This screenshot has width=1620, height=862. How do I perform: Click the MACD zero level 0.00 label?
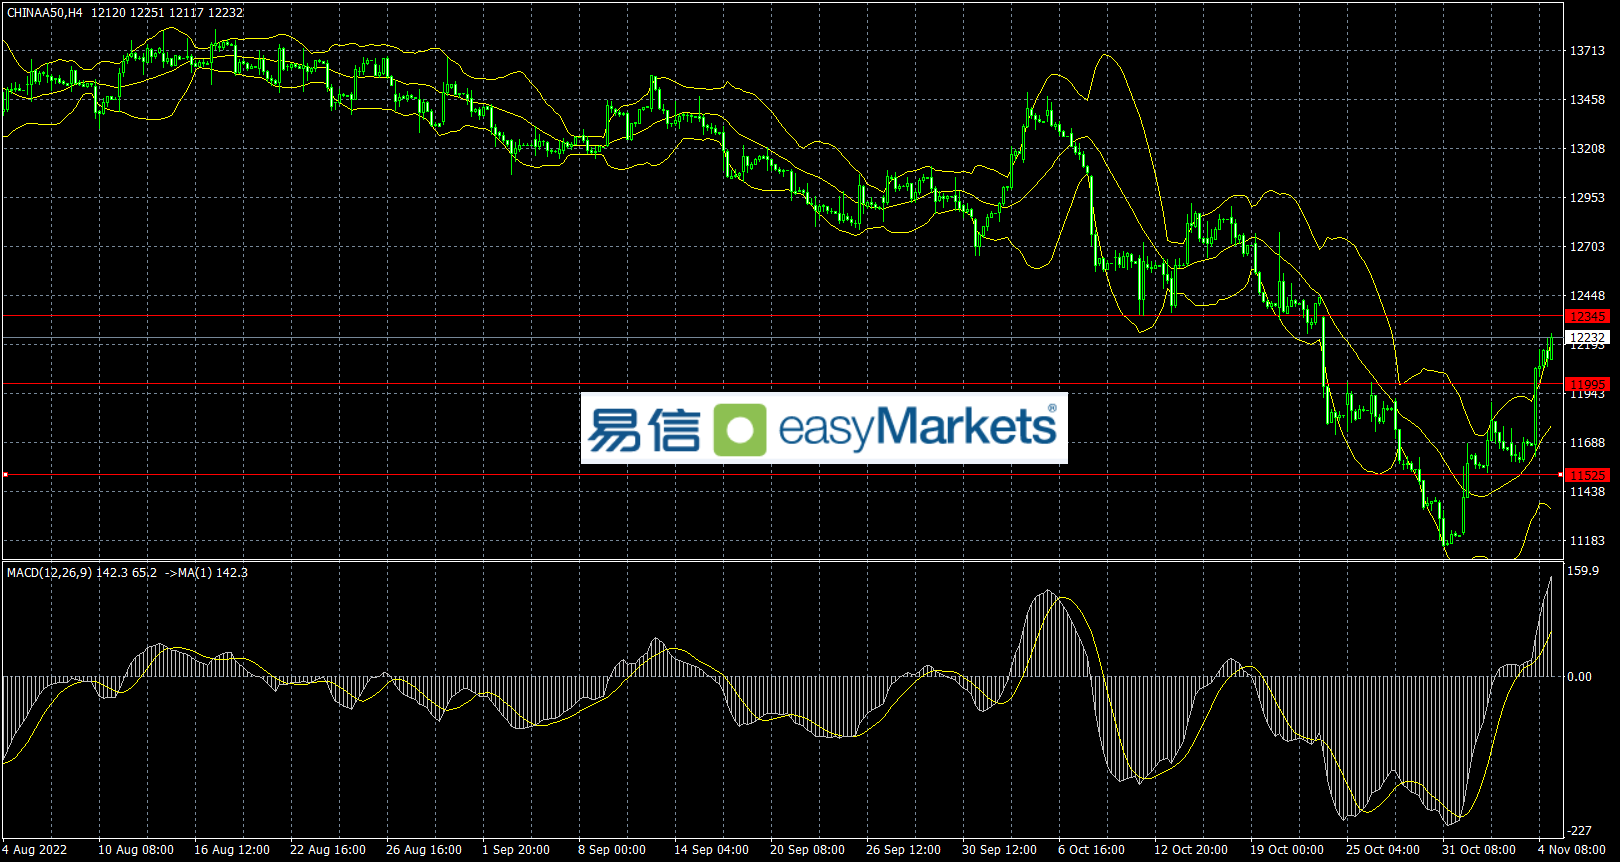1580,677
